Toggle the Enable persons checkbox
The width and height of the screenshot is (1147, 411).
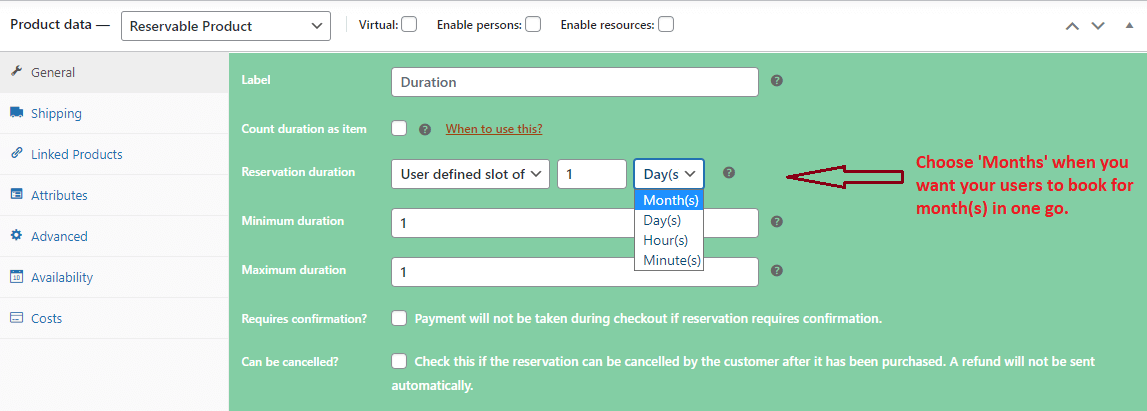coord(533,25)
